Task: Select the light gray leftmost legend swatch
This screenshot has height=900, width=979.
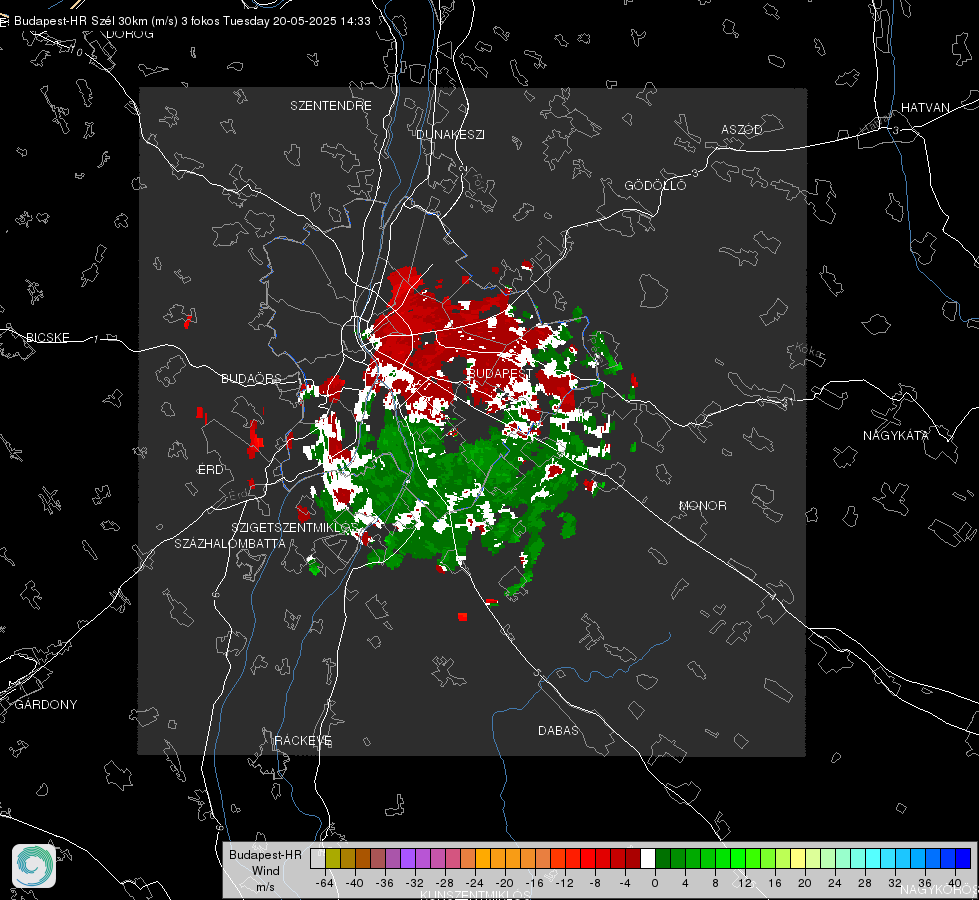Action: pyautogui.click(x=317, y=859)
